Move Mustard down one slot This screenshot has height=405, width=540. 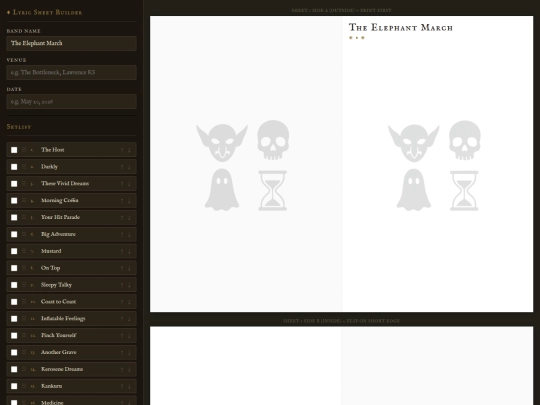tap(129, 251)
